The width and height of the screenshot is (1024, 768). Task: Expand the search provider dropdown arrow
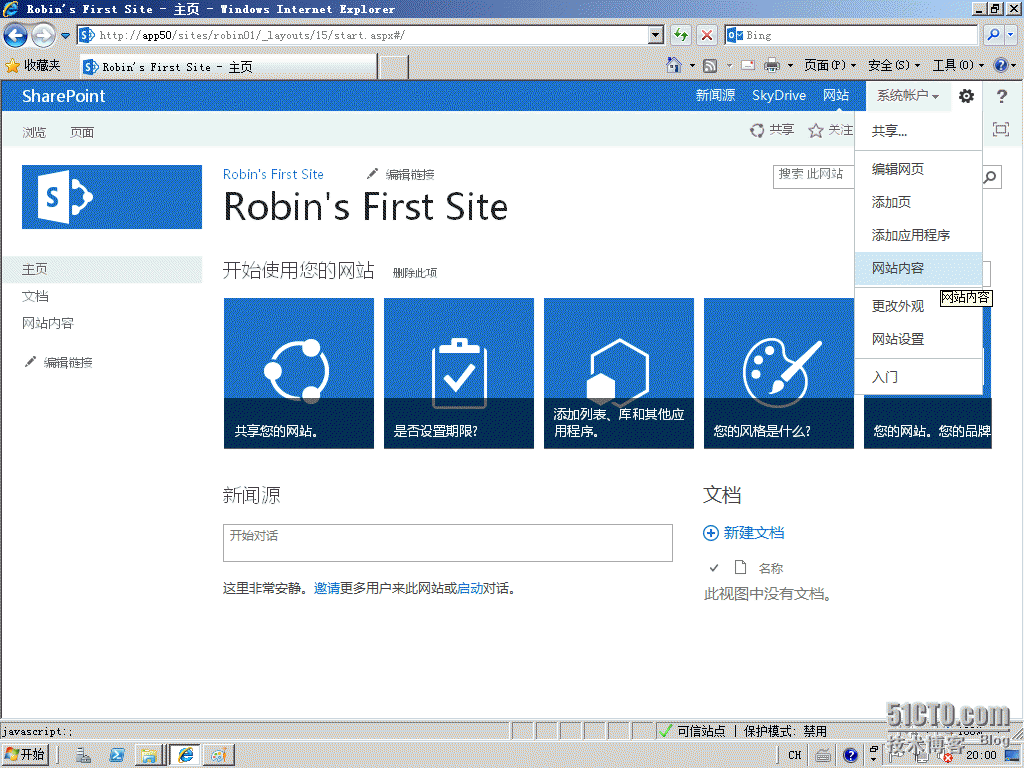(x=1012, y=35)
